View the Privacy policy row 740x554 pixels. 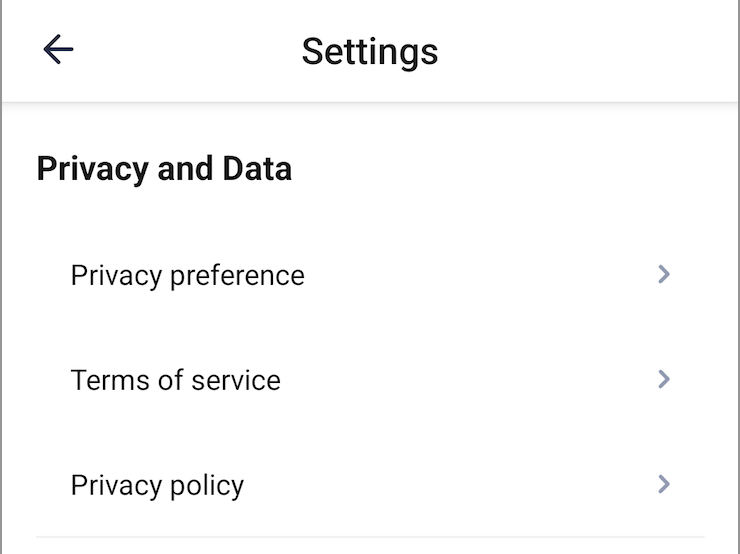370,486
